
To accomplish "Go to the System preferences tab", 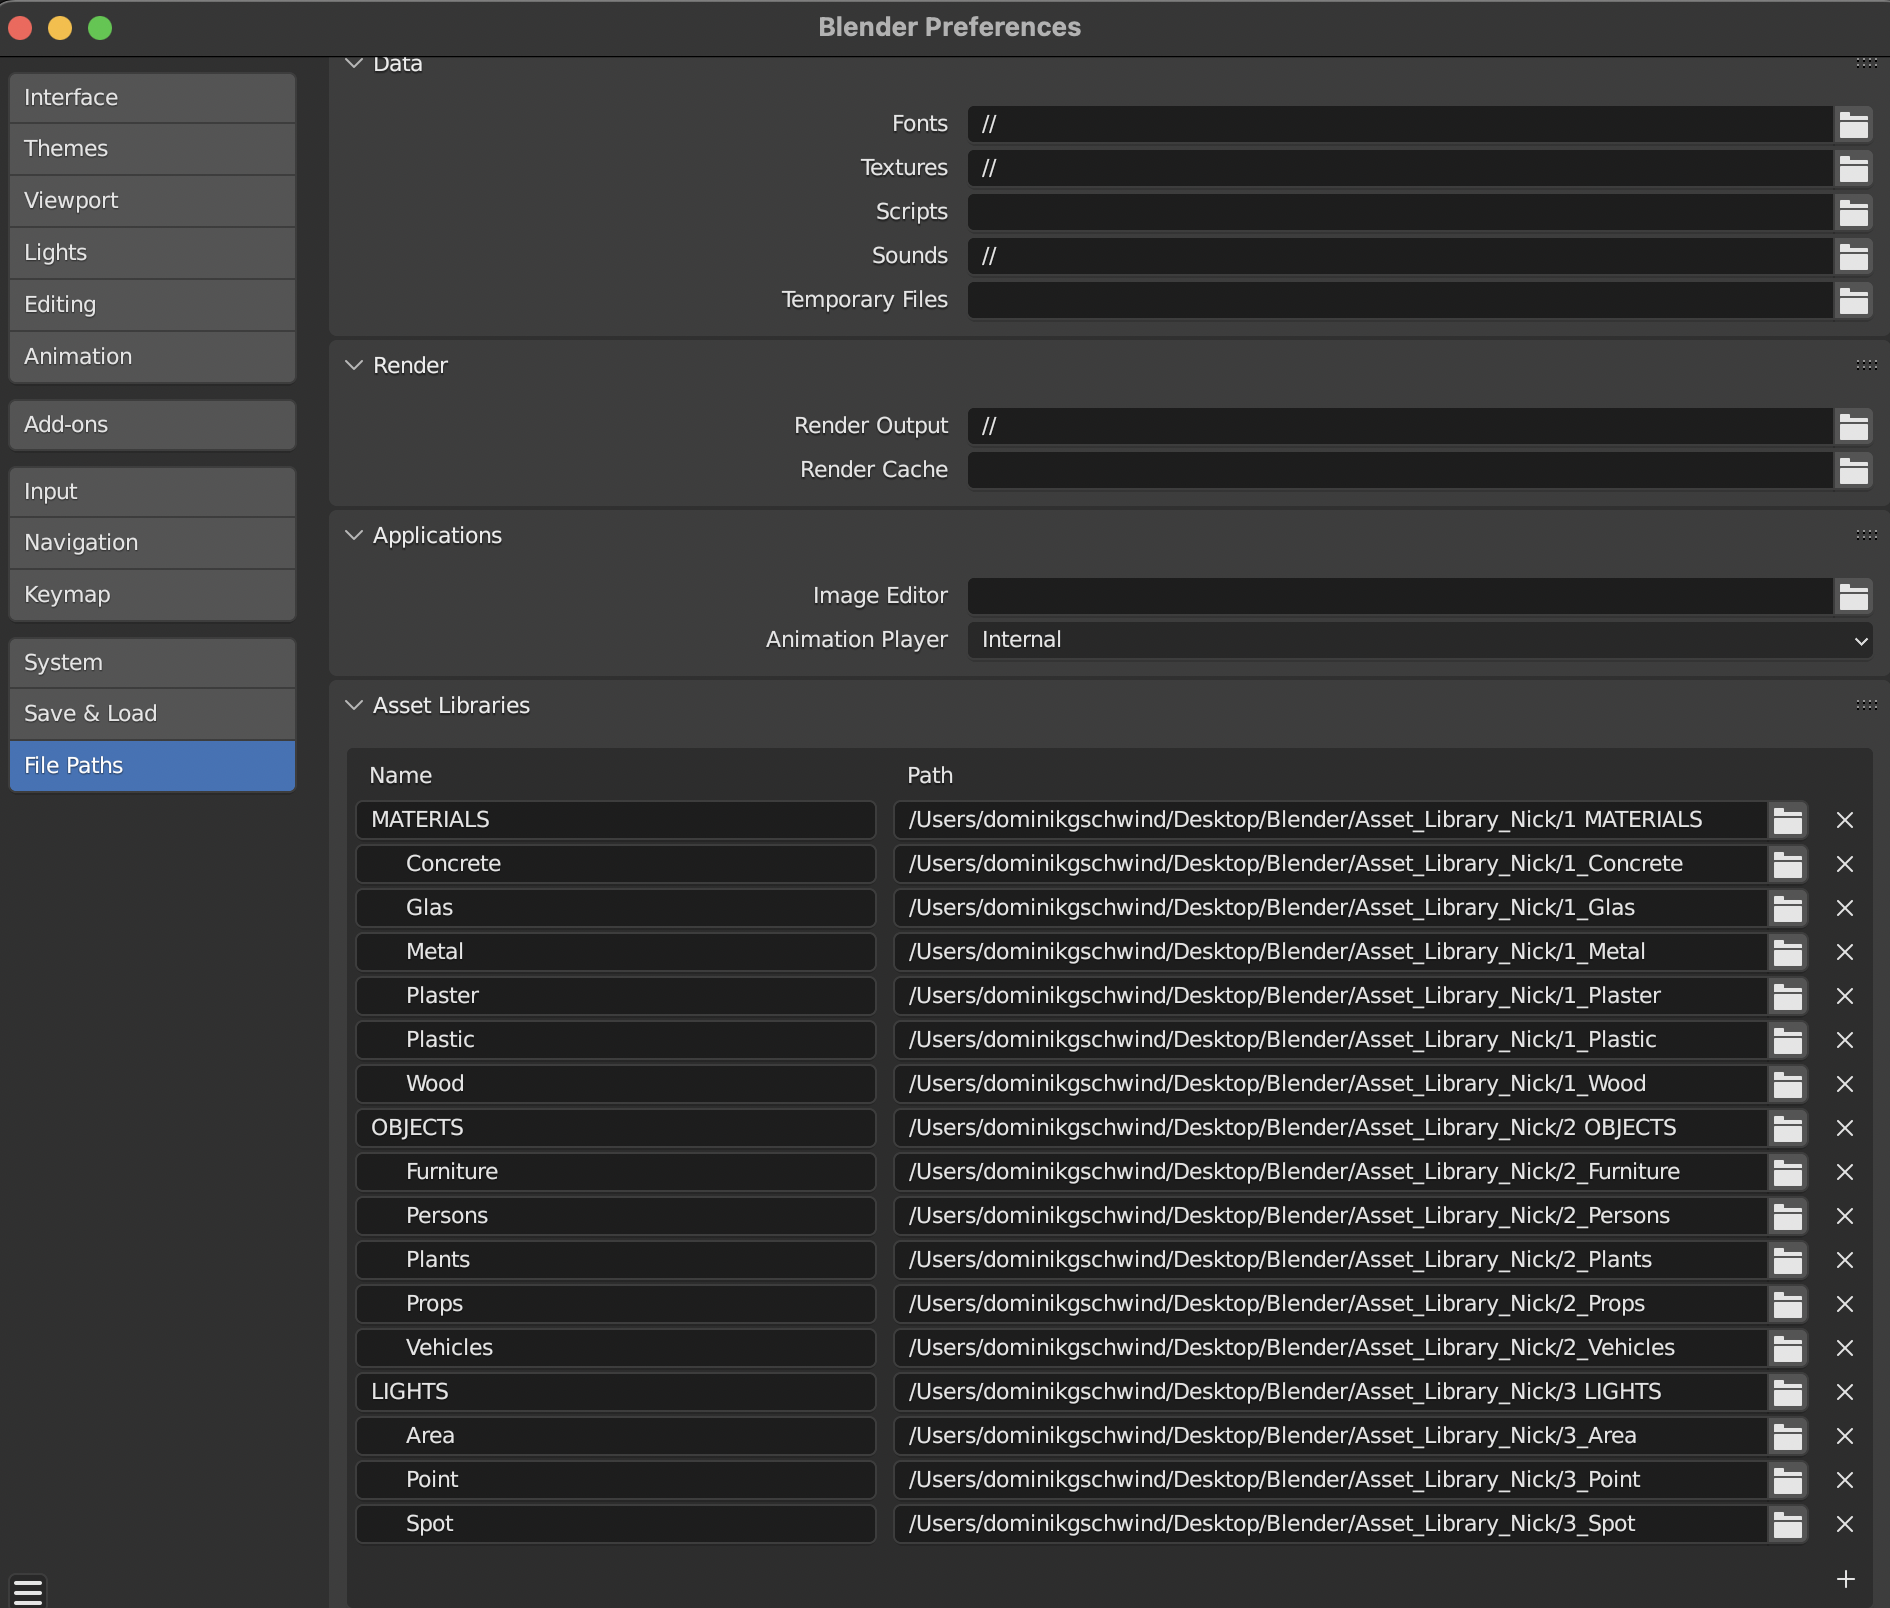I will coord(152,663).
